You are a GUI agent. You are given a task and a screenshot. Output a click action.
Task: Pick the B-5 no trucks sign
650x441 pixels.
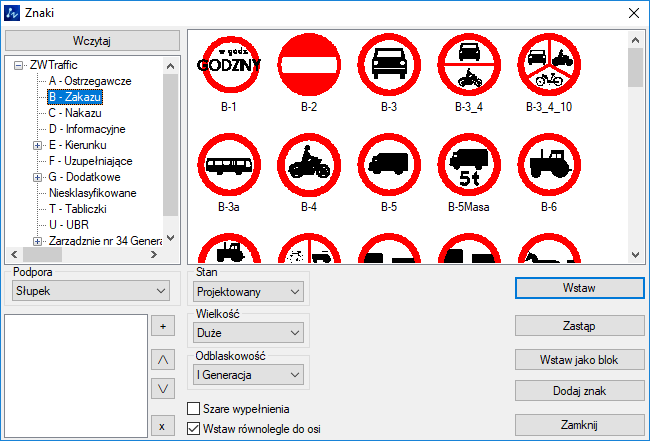click(389, 166)
